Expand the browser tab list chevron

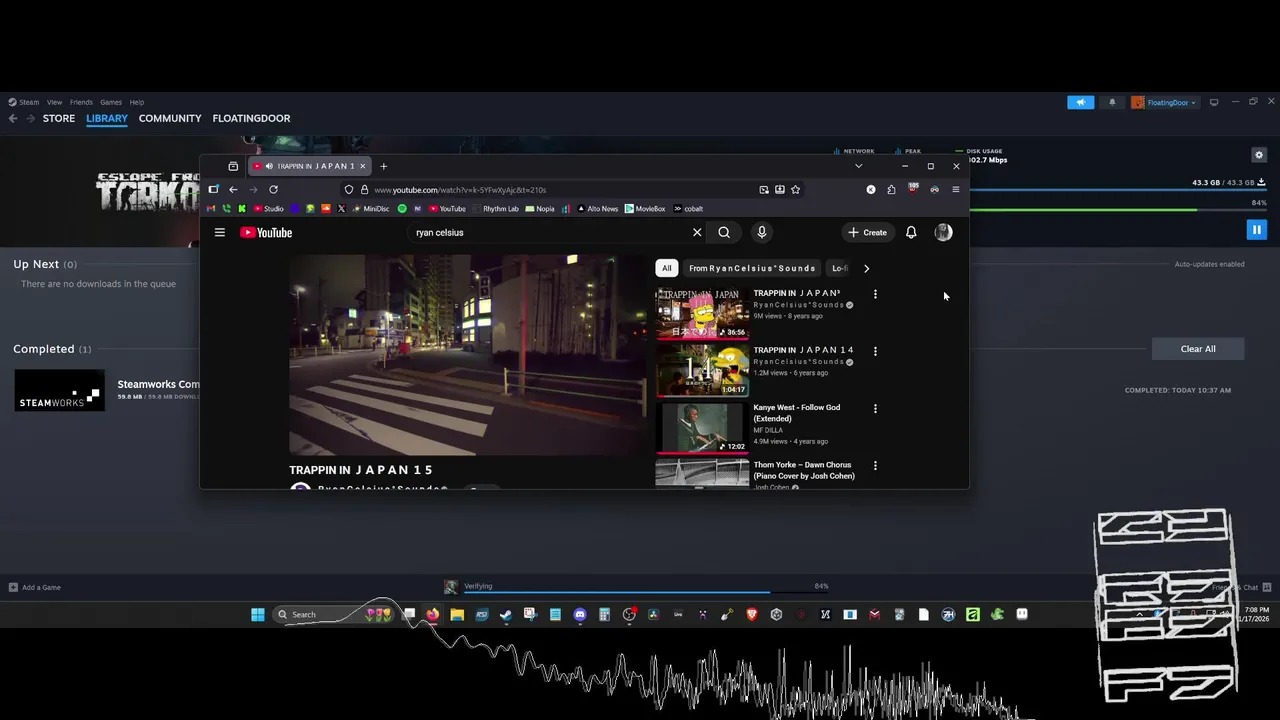[x=858, y=166]
